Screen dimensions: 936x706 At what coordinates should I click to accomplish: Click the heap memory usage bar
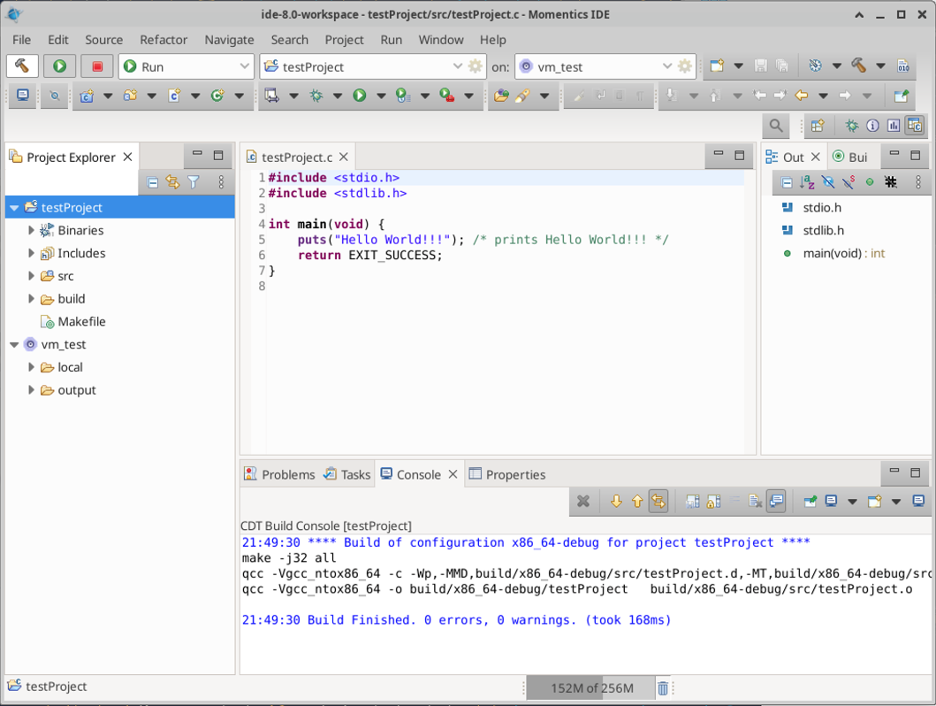(591, 688)
